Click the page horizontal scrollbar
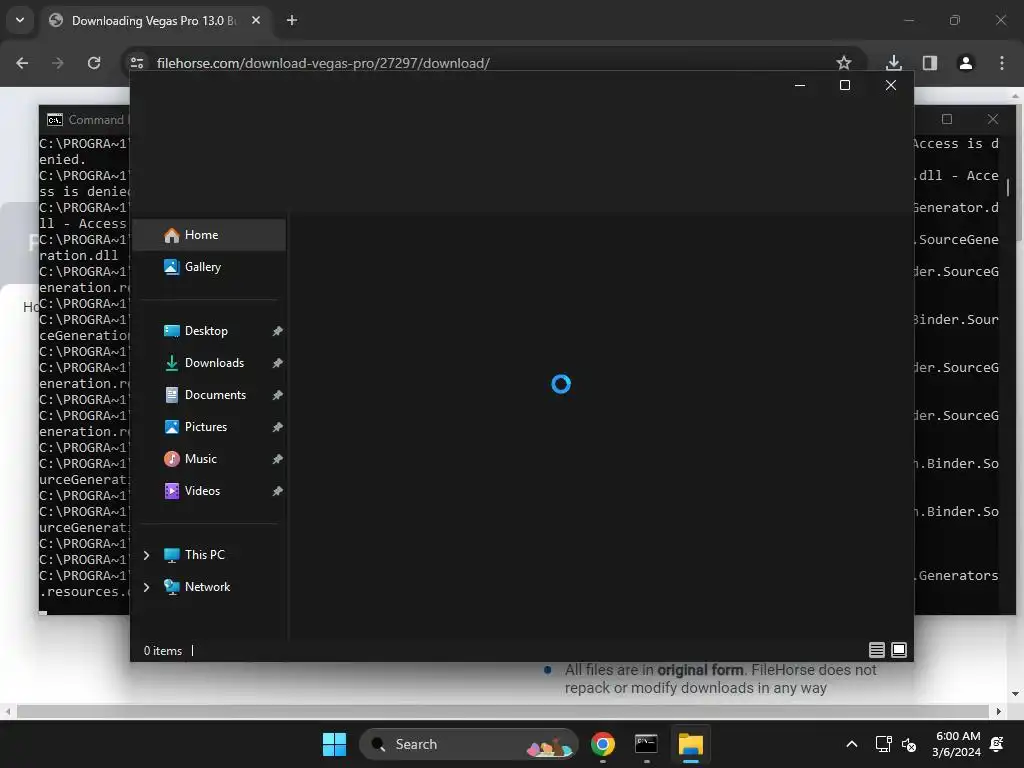This screenshot has height=768, width=1024. point(502,711)
